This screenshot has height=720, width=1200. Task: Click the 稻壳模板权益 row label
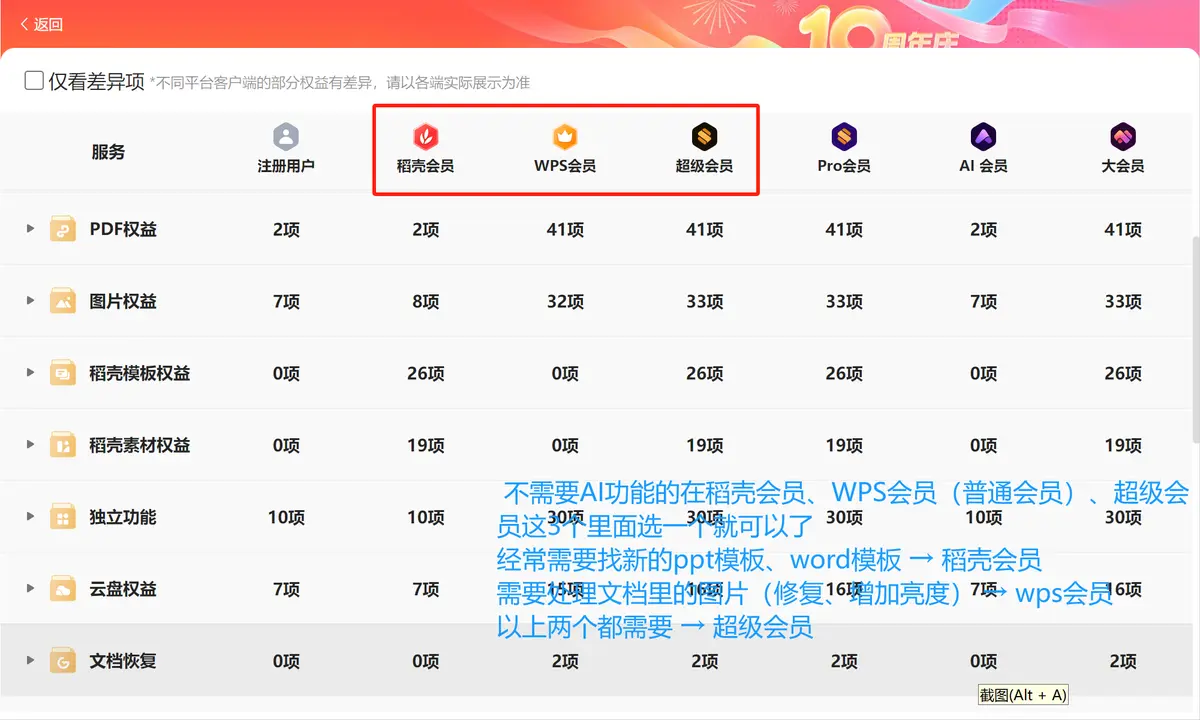pyautogui.click(x=140, y=373)
